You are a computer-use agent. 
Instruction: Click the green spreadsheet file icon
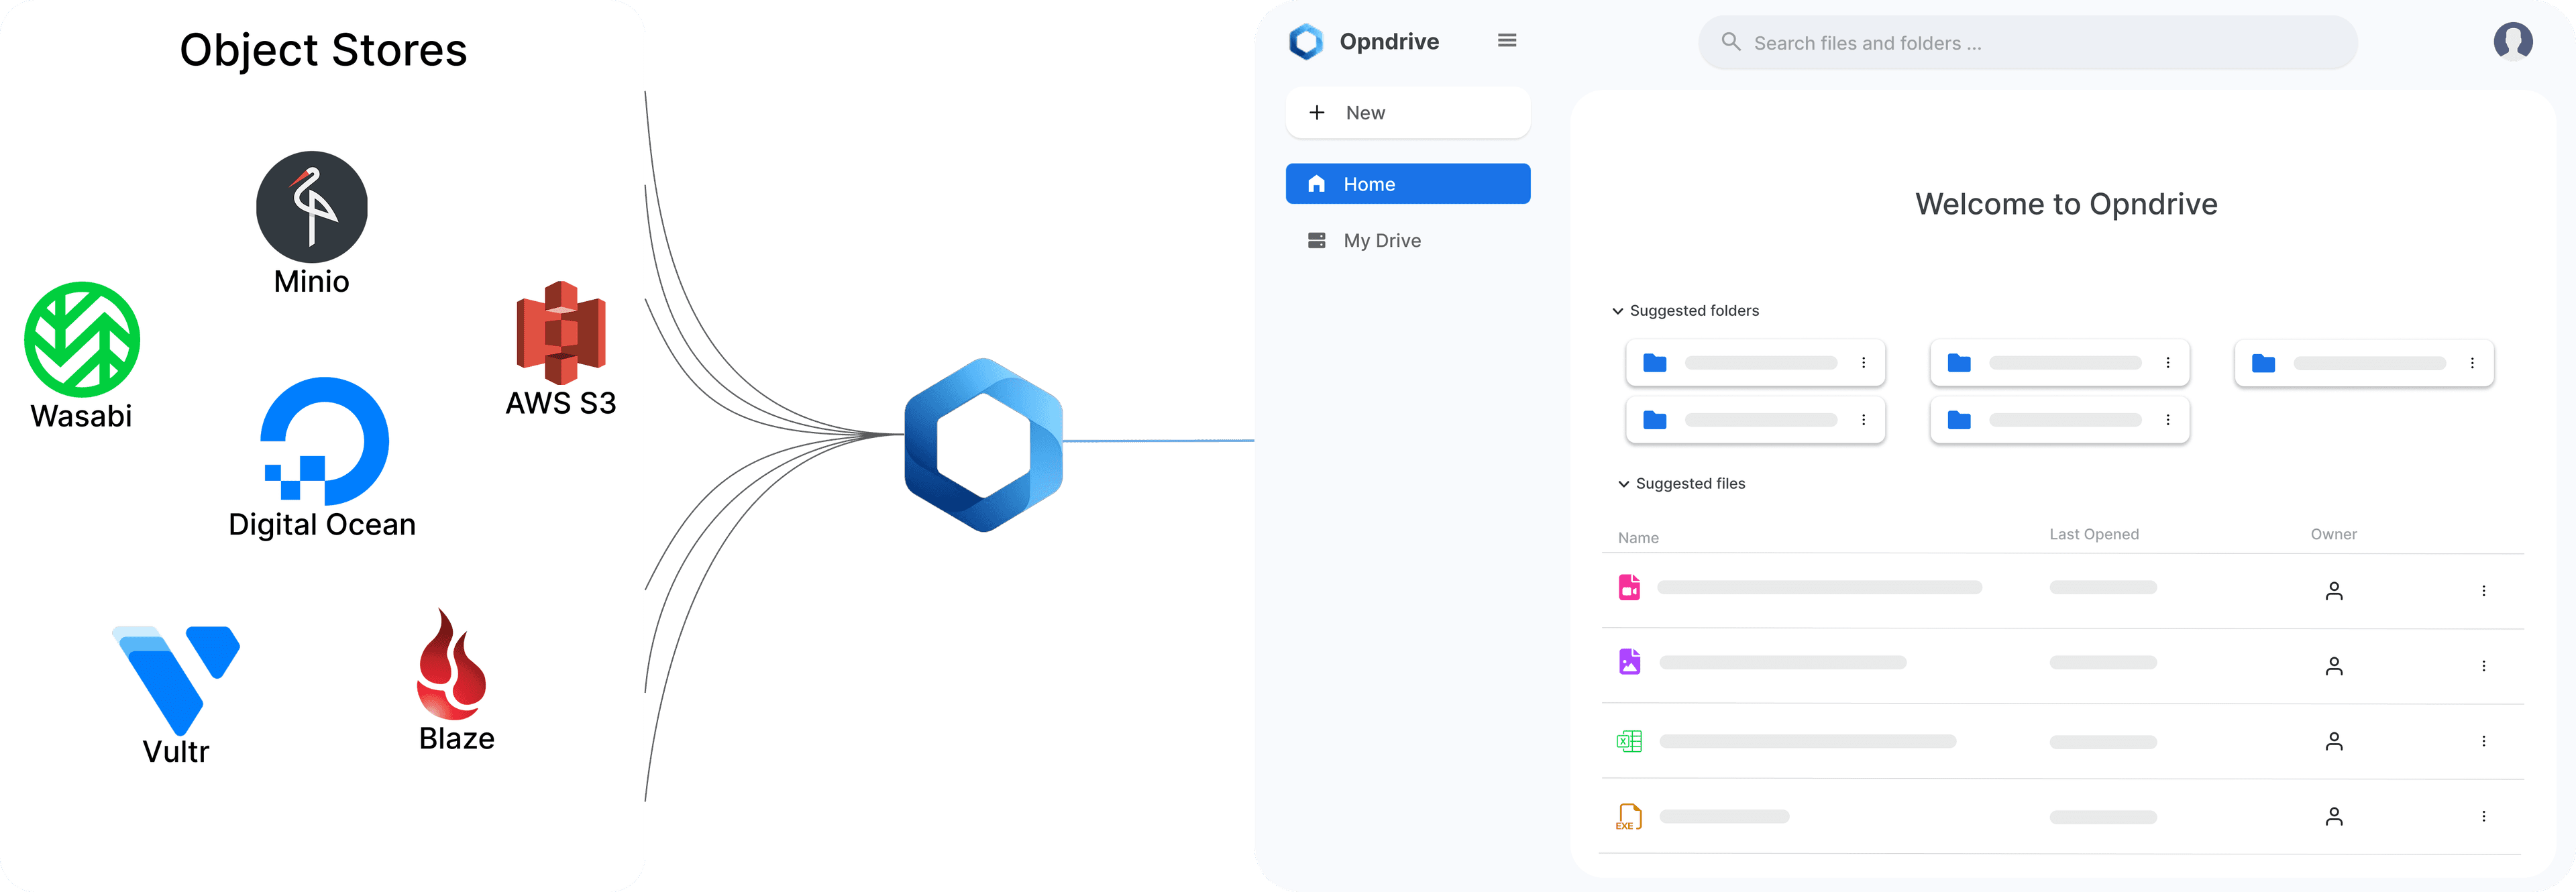pyautogui.click(x=1629, y=741)
